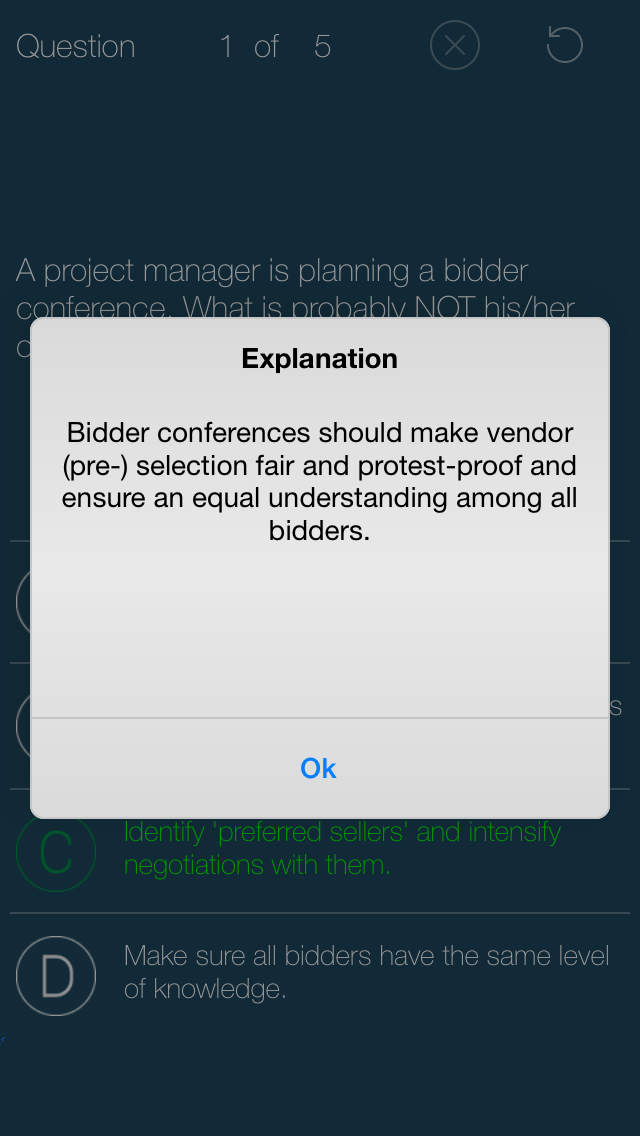The image size is (640, 1136).
Task: Select answer option D circle
Action: 56,975
